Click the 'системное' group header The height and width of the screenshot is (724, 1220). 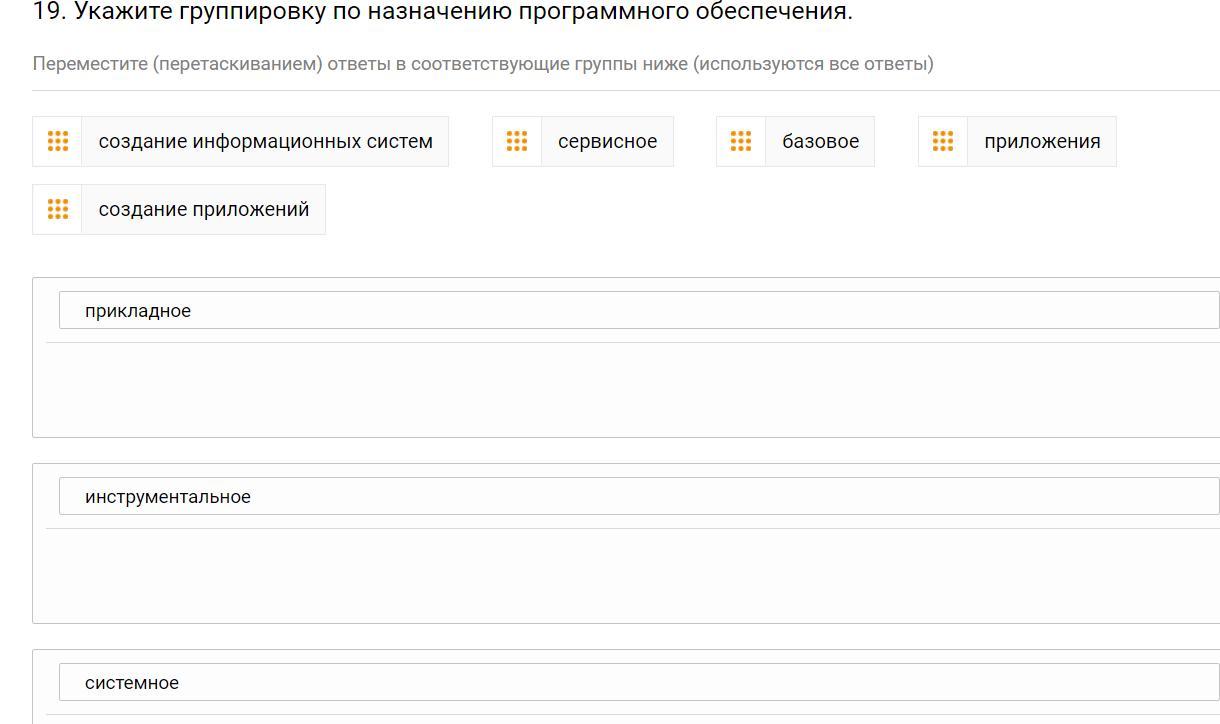coord(639,682)
